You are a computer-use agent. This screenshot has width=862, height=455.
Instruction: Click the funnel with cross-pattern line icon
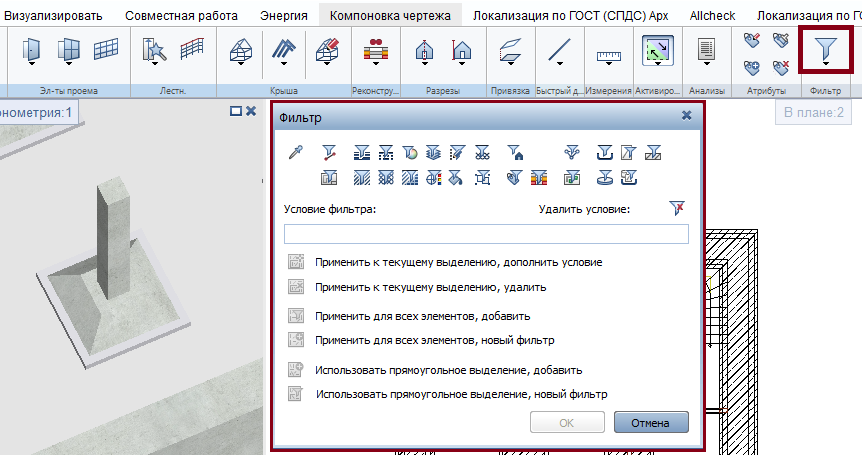(482, 152)
